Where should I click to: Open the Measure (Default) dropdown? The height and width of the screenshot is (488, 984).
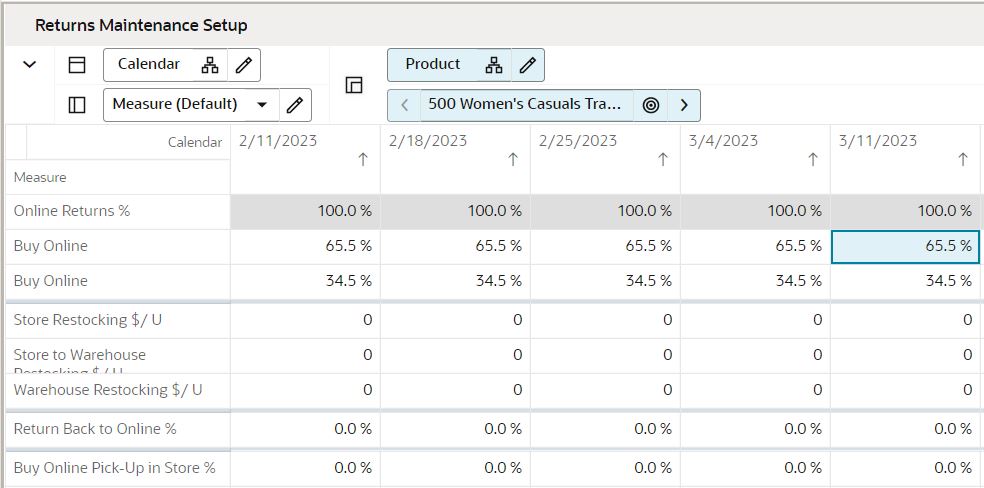pyautogui.click(x=262, y=104)
